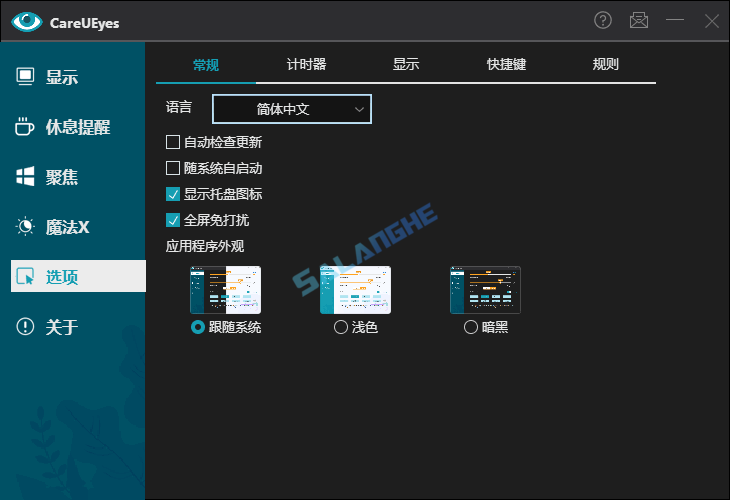Close the CareUEyes window
Viewport: 730px width, 500px height.
click(x=711, y=21)
